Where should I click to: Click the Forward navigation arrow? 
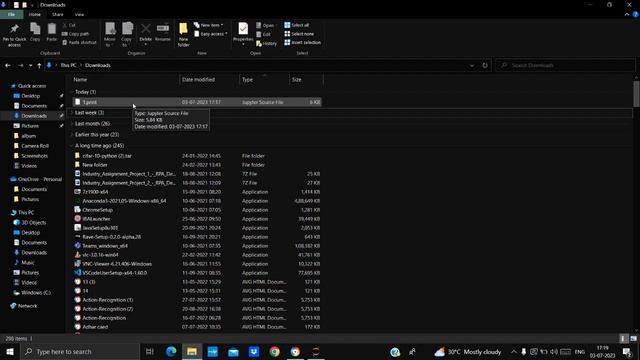(x=20, y=65)
